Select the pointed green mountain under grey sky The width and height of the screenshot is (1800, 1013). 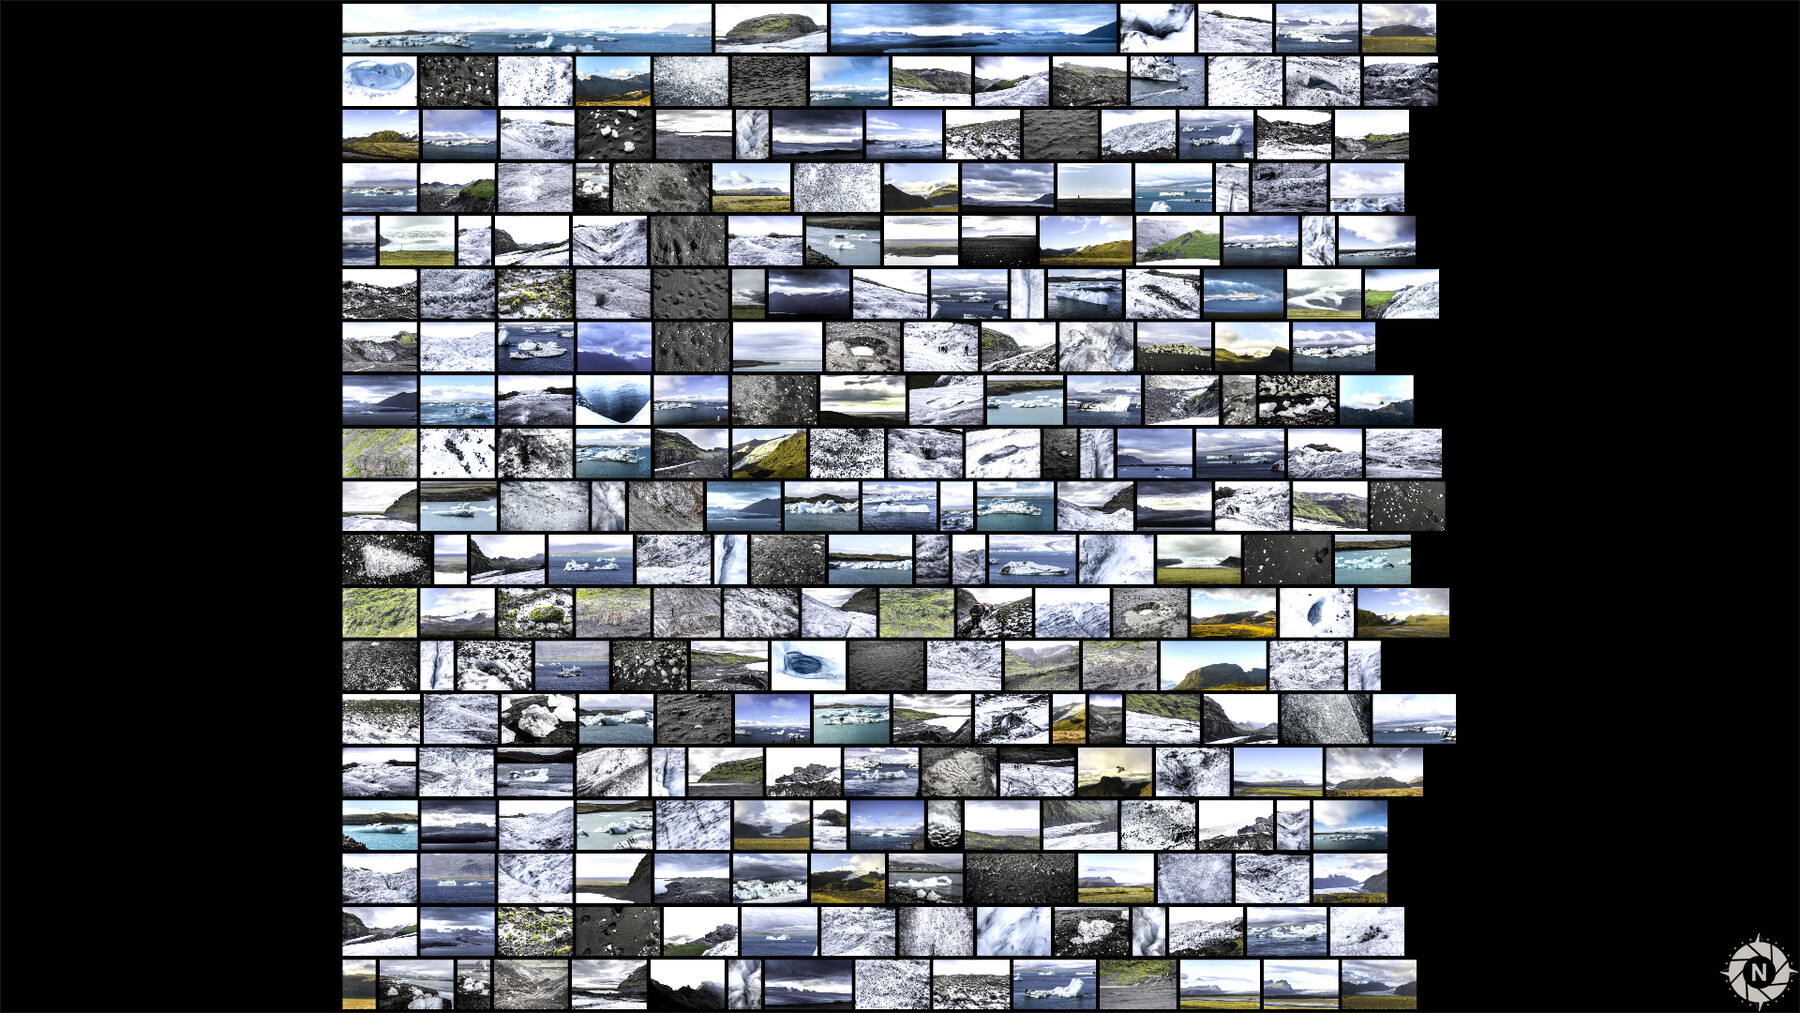pyautogui.click(x=1177, y=241)
